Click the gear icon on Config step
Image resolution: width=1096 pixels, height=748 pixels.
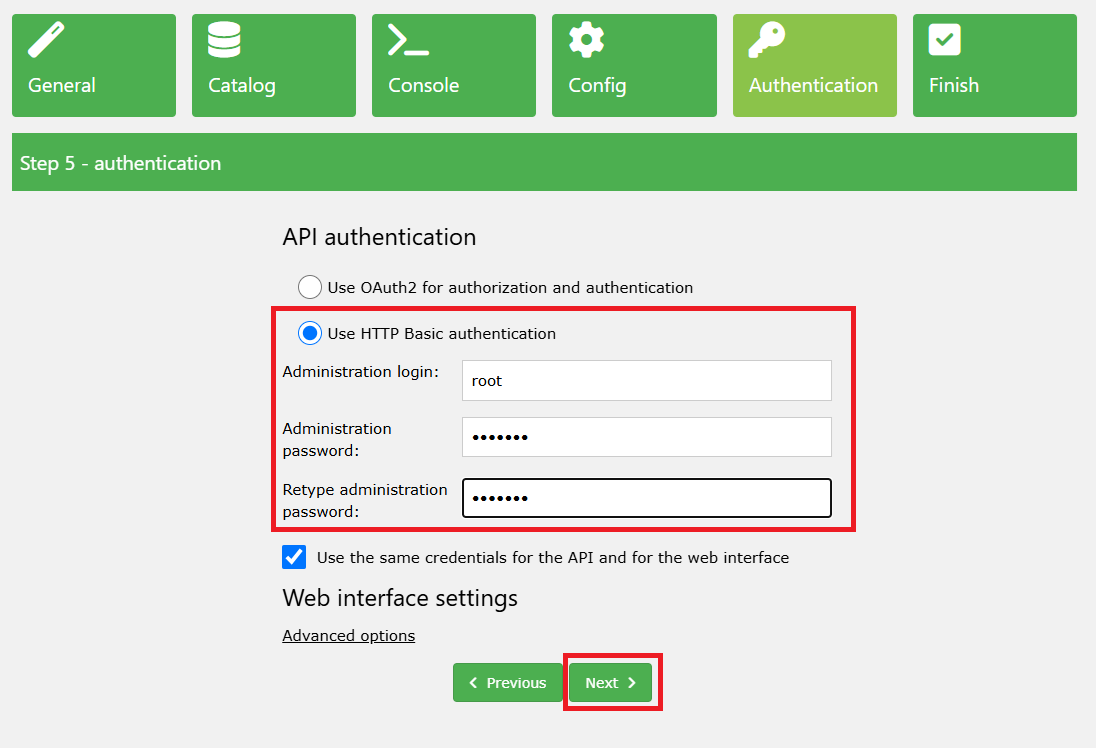(x=586, y=39)
